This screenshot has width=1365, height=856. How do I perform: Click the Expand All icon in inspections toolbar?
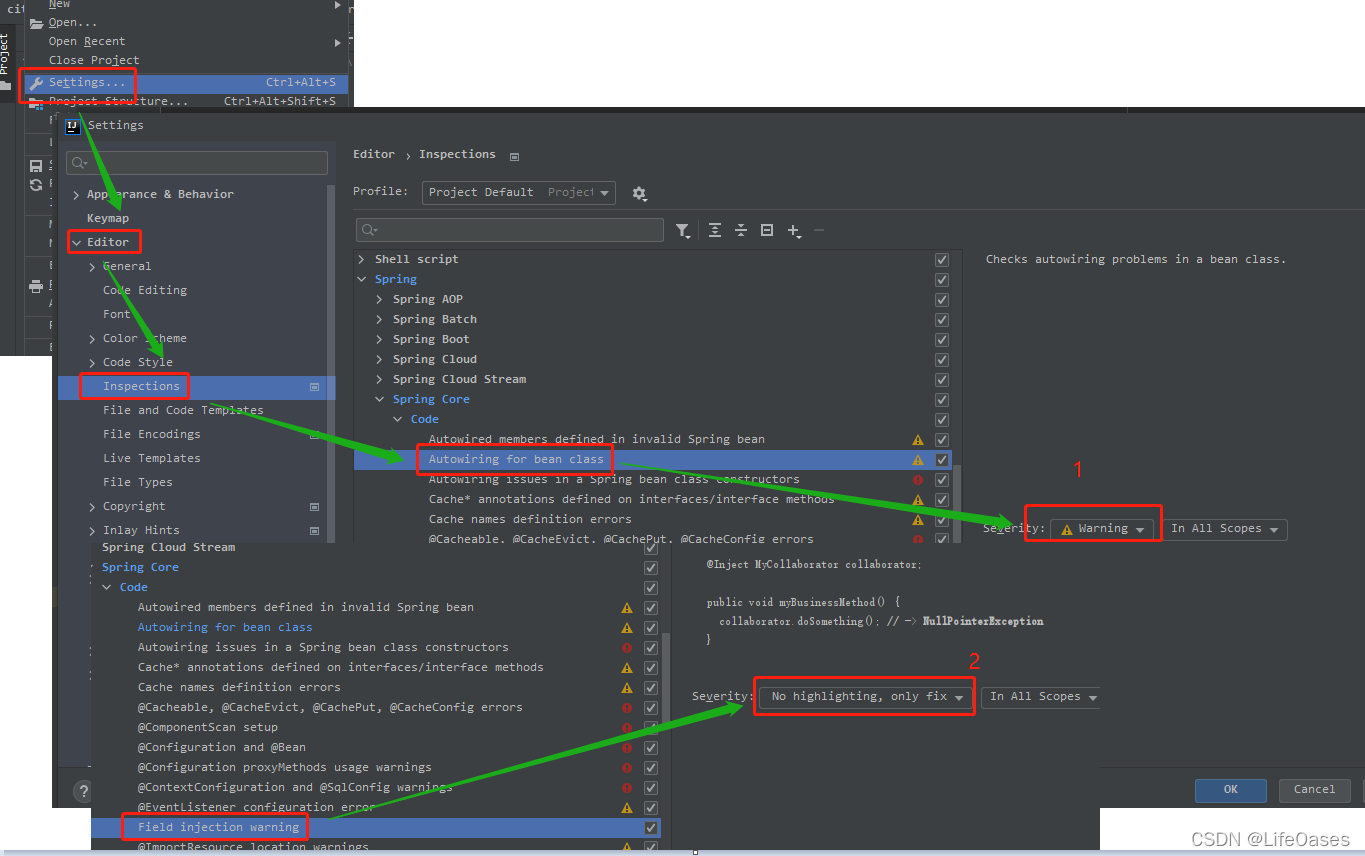pos(715,230)
